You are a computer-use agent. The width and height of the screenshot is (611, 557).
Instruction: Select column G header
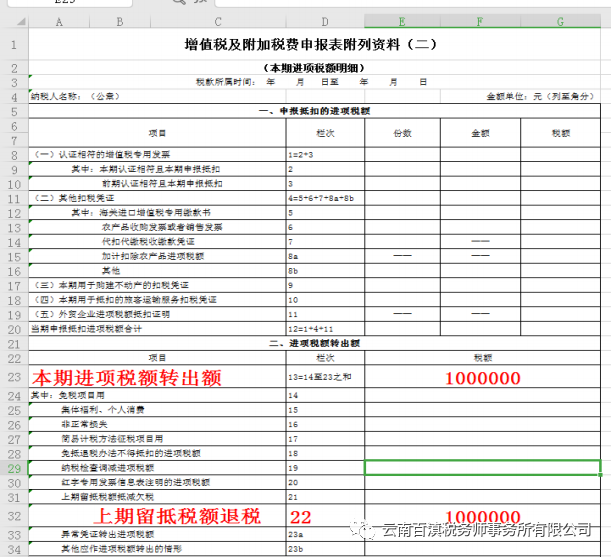click(x=560, y=22)
